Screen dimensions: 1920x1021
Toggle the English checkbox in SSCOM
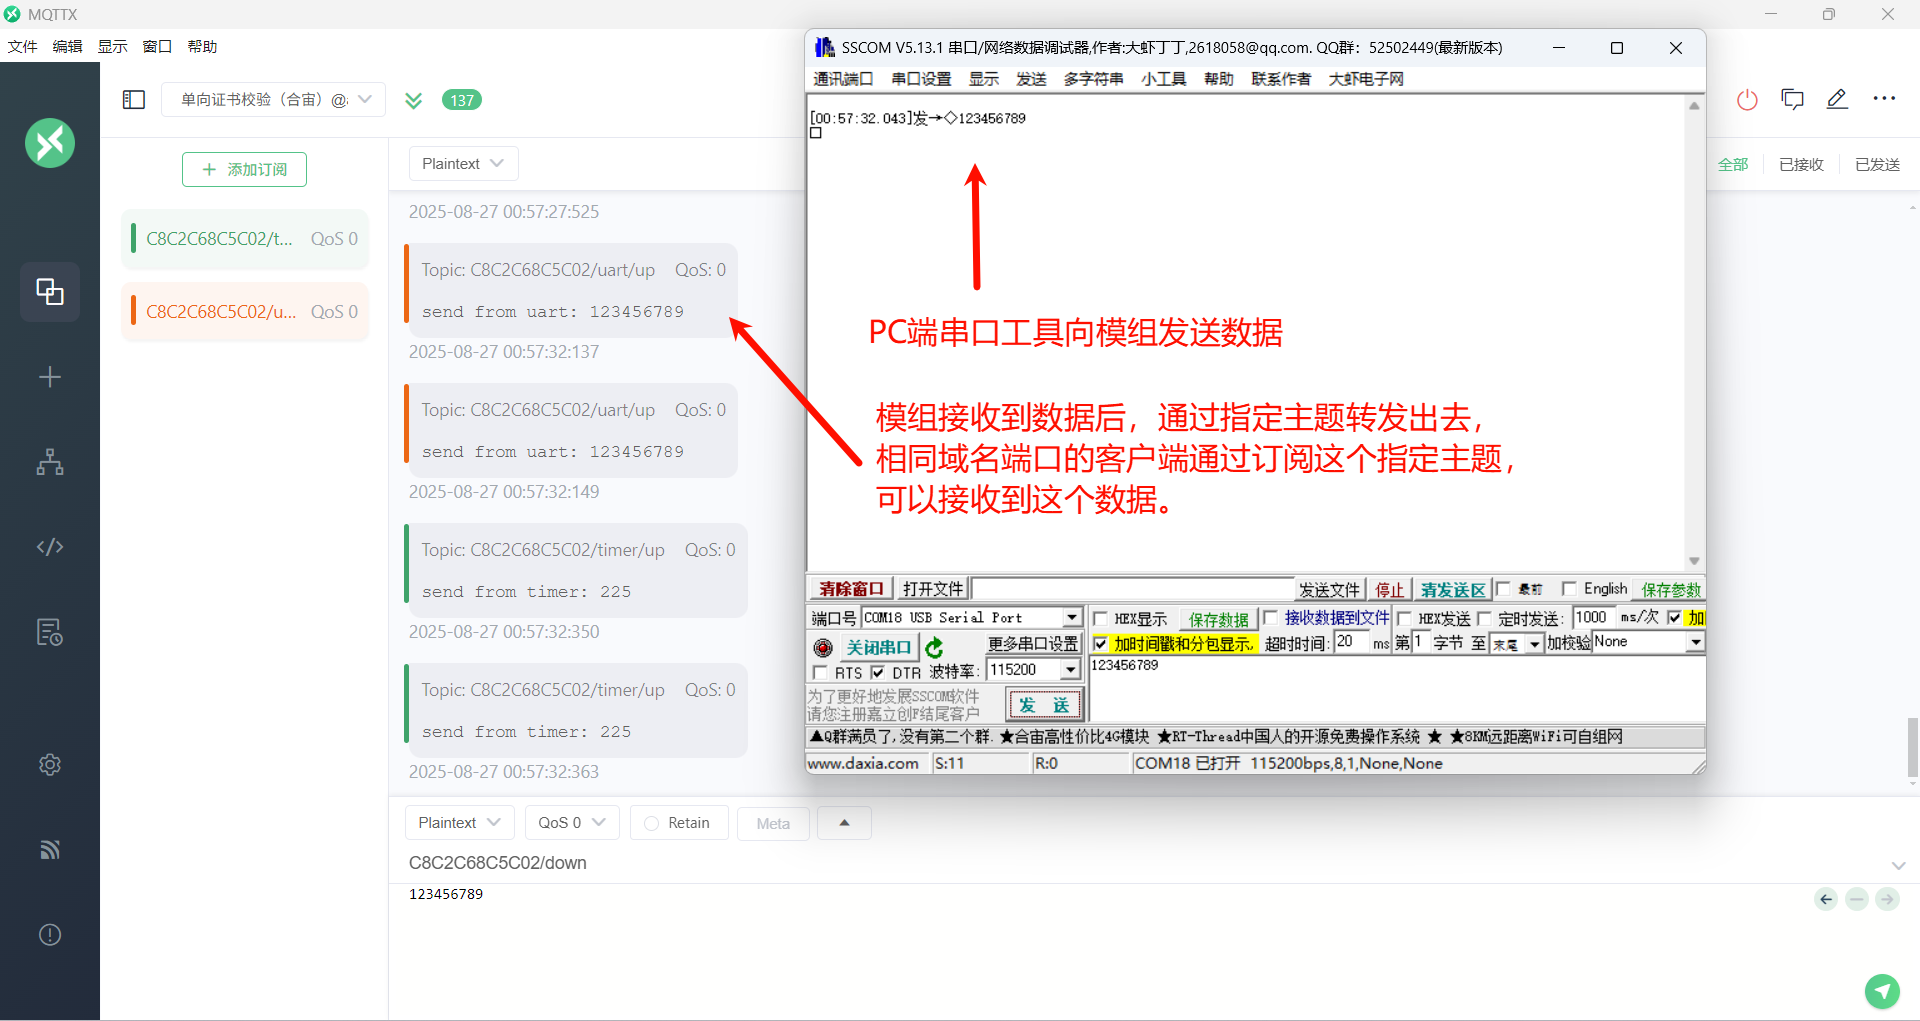click(x=1569, y=589)
